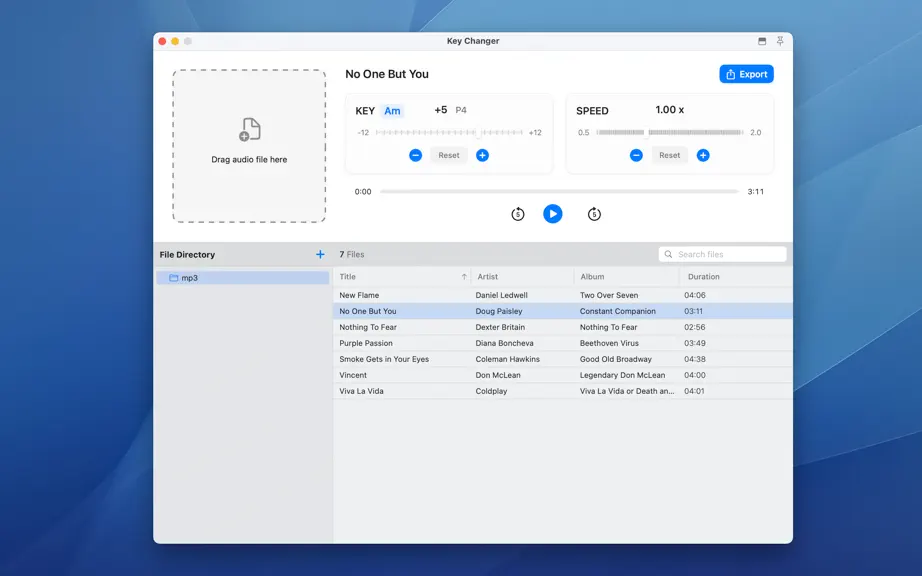The height and width of the screenshot is (576, 922).
Task: Increase the playback speed
Action: [x=703, y=155]
